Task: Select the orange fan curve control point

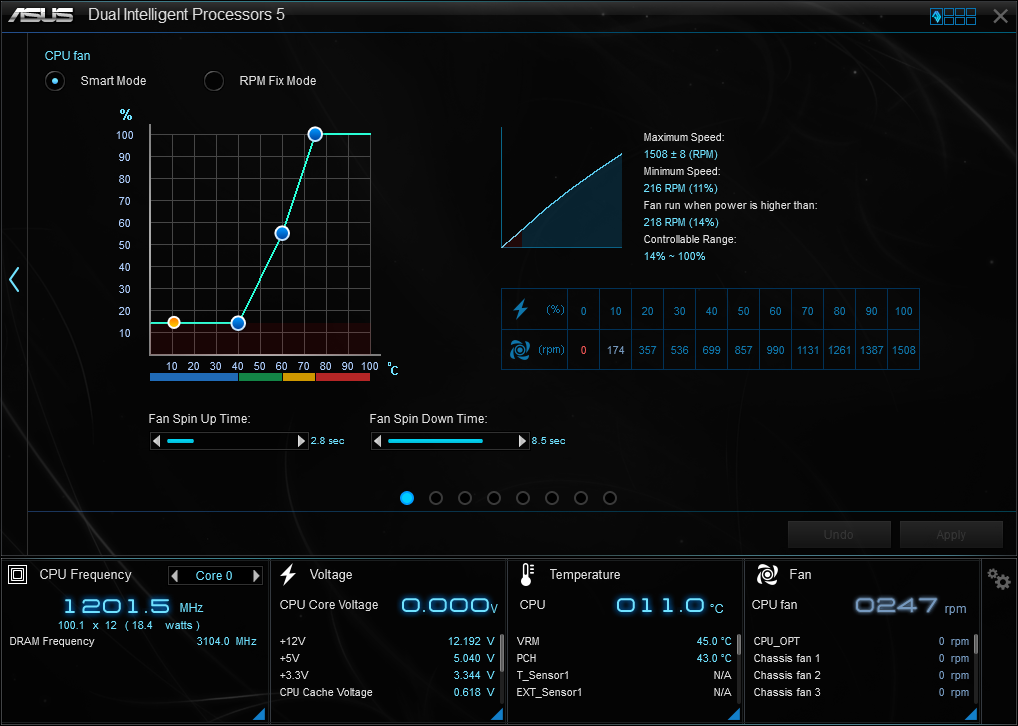Action: click(173, 323)
